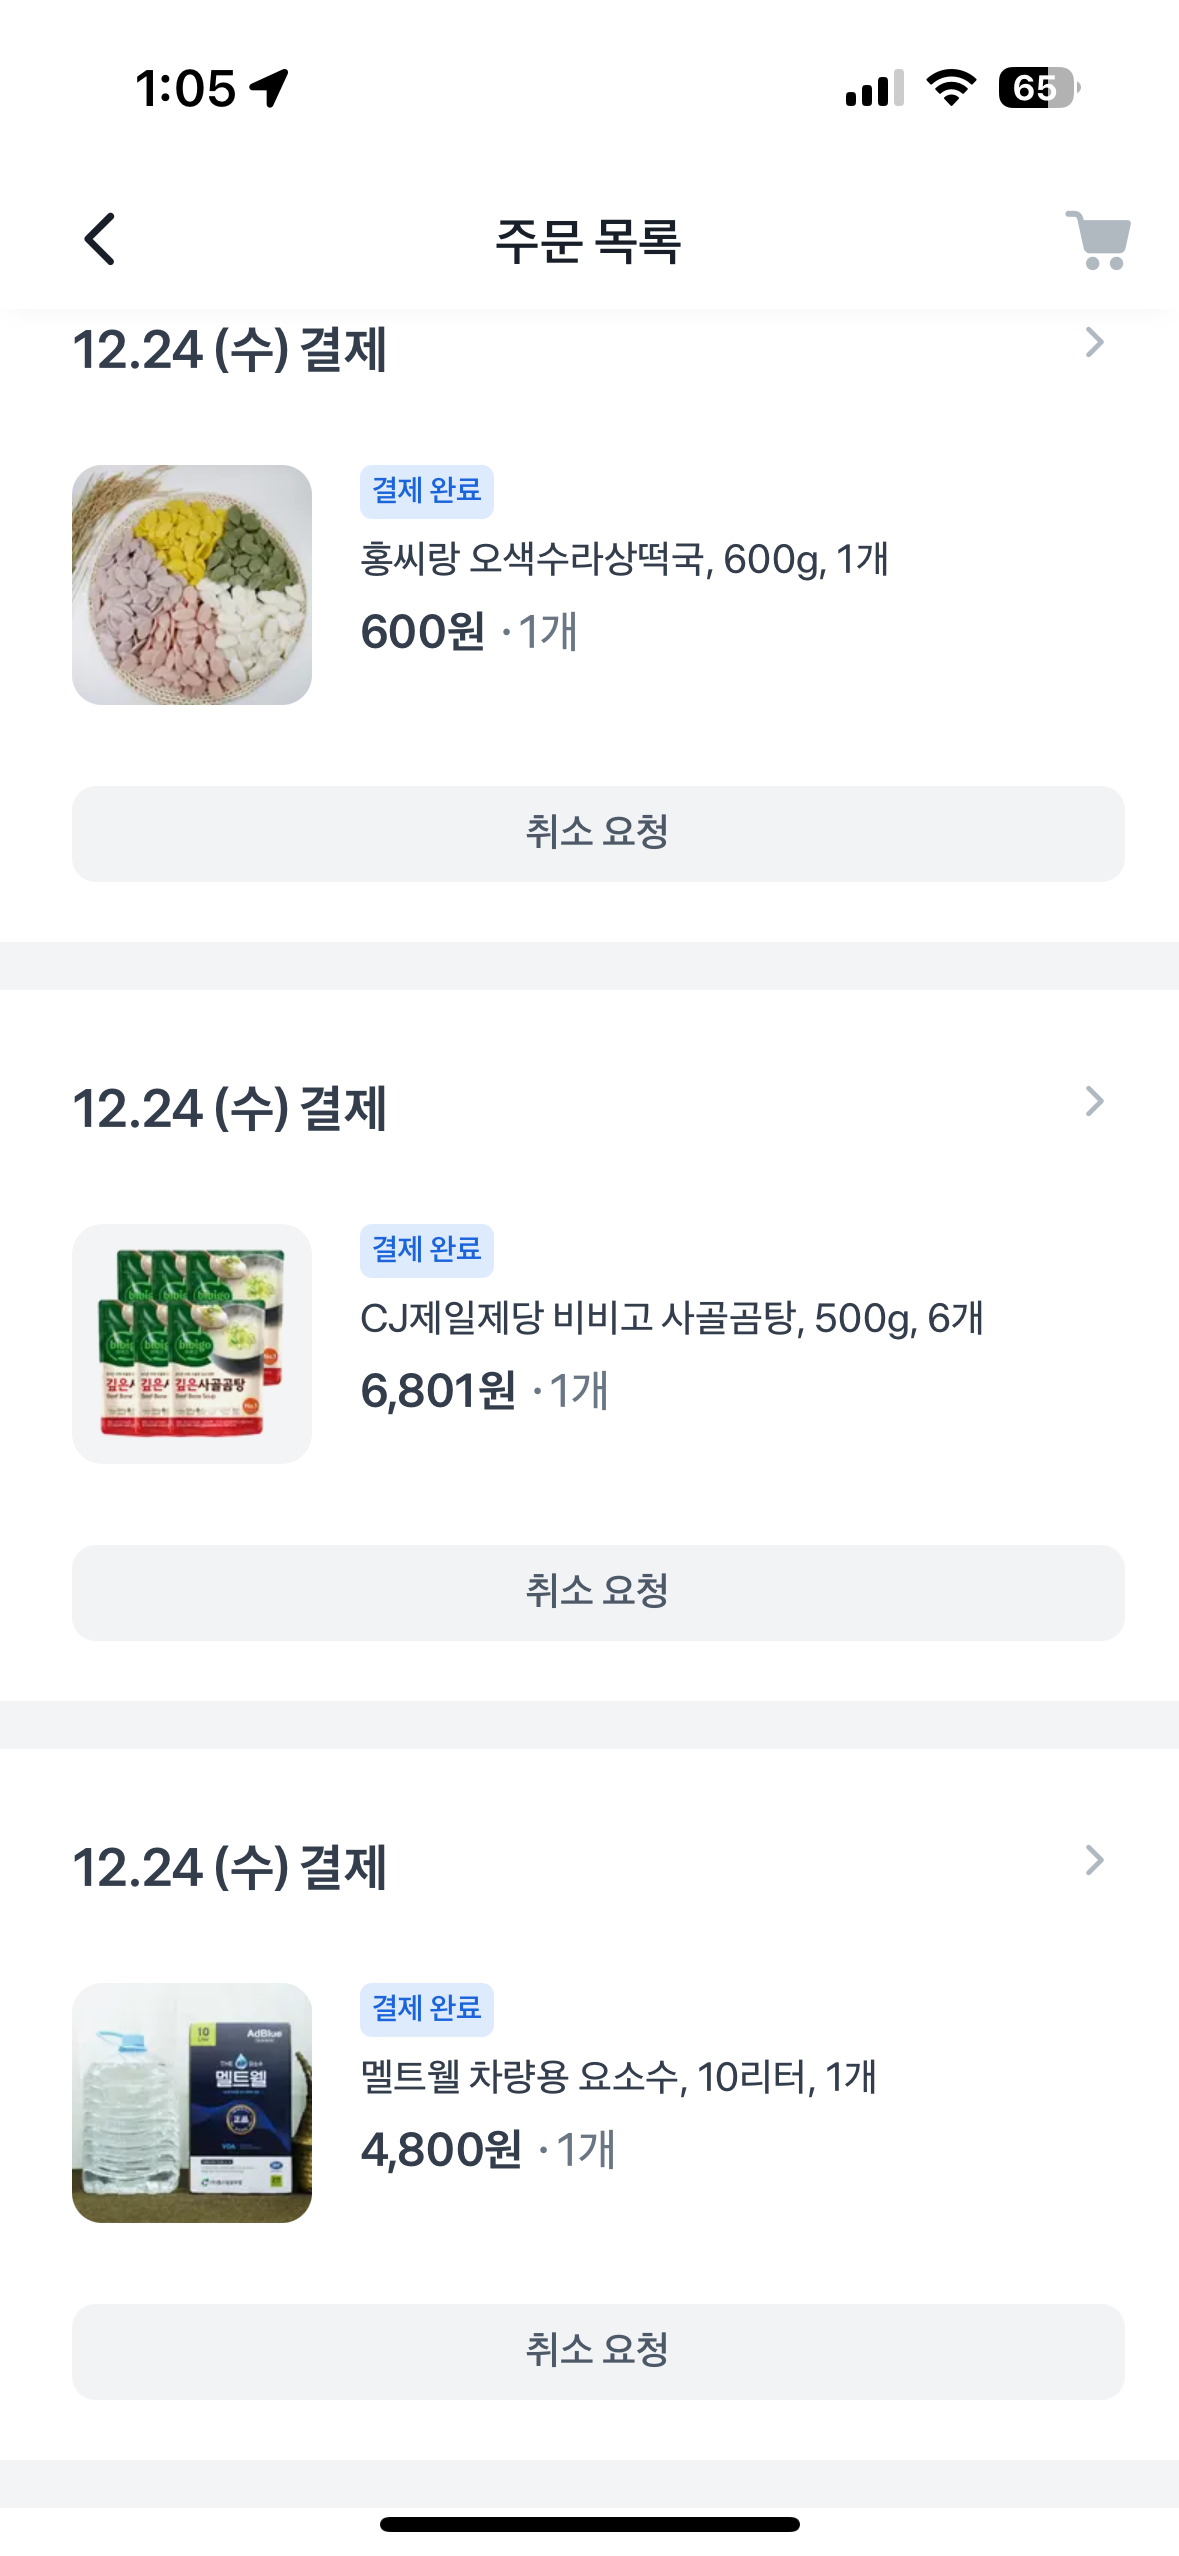This screenshot has height=2556, width=1179.
Task: Open product link CJ제일제당 비비고 사골곰탕
Action: (x=672, y=1319)
